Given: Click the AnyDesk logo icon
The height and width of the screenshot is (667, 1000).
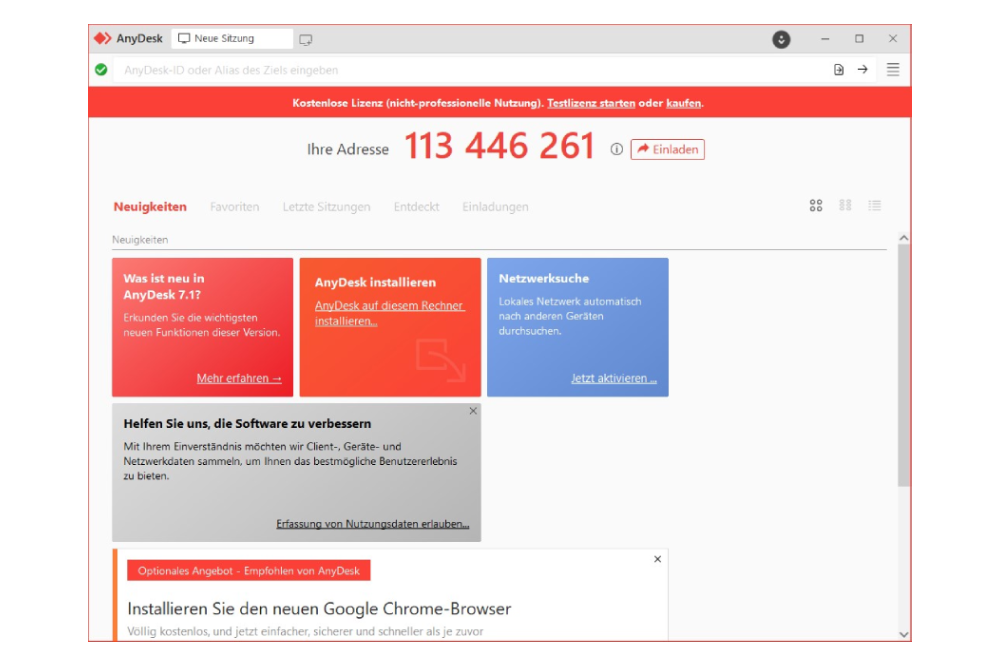Looking at the screenshot, I should (103, 38).
